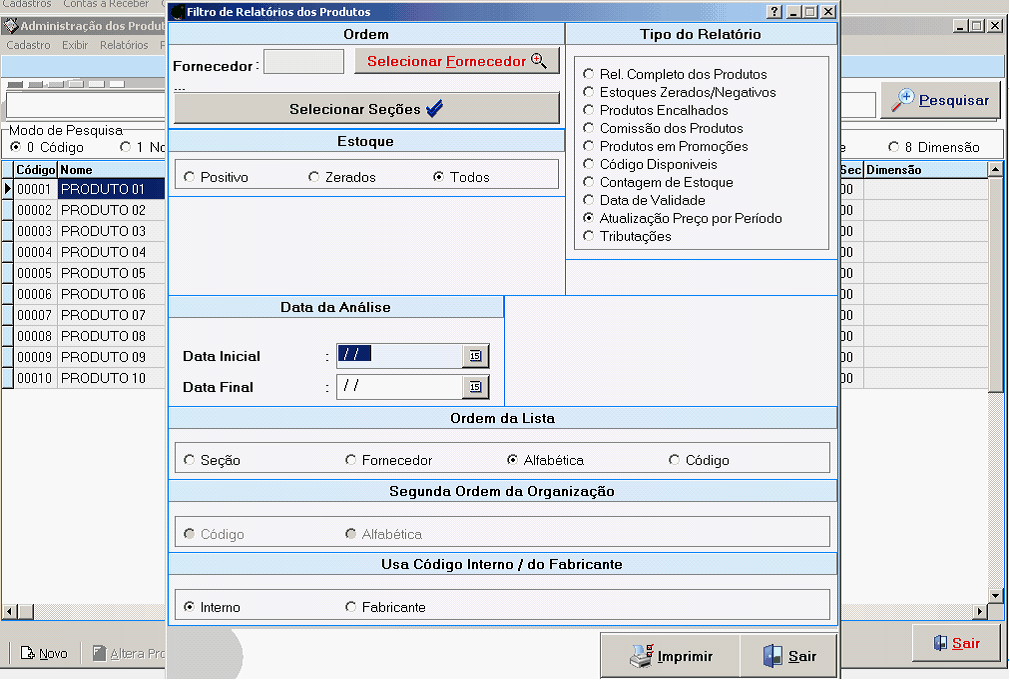Click the calendar icon beside Data Inicial
The height and width of the screenshot is (680, 1010).
tap(475, 356)
